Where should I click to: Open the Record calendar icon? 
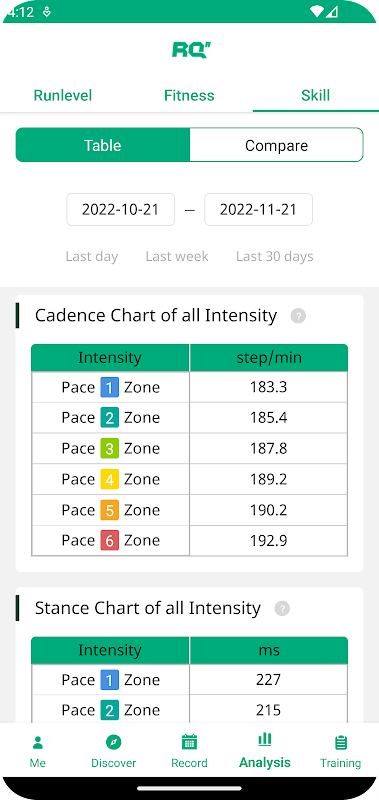click(x=189, y=742)
